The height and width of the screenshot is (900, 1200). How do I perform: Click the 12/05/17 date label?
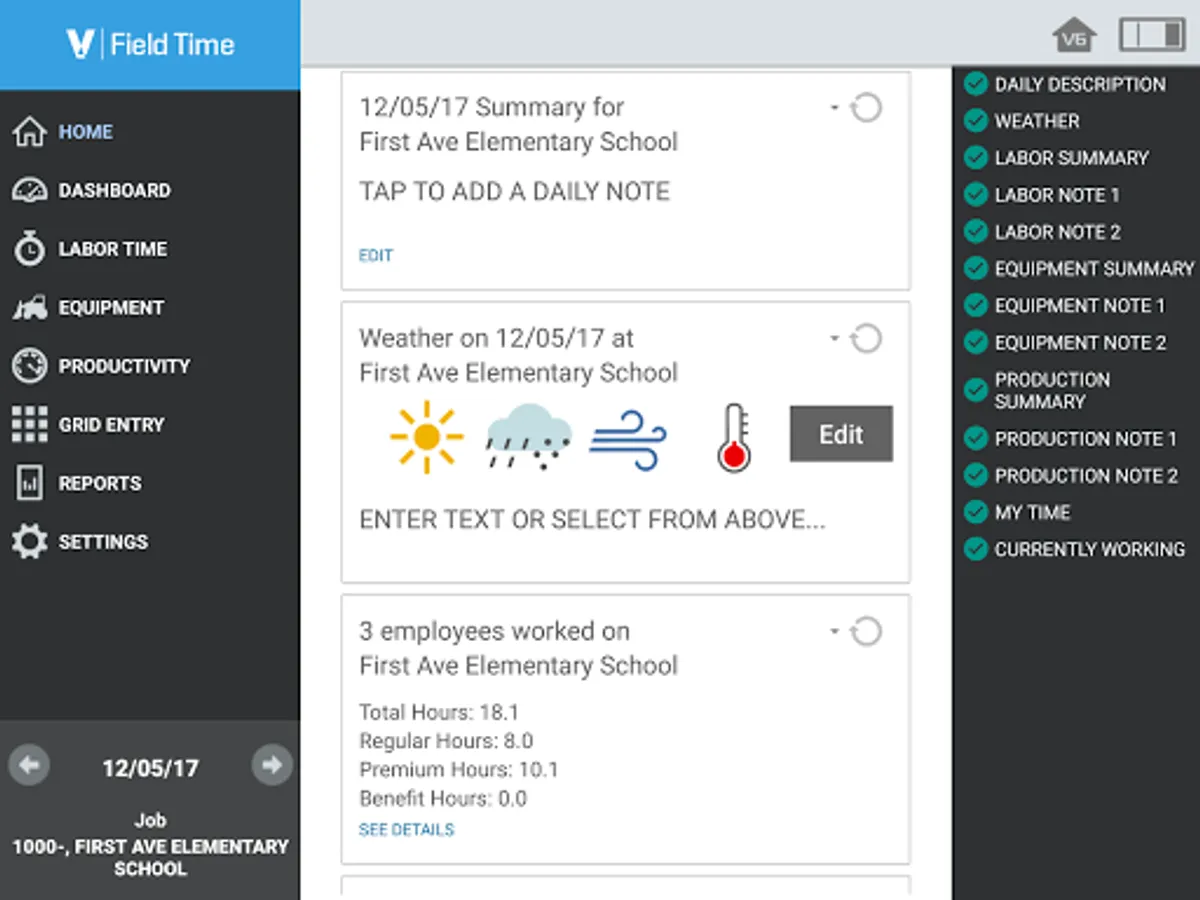(x=150, y=768)
